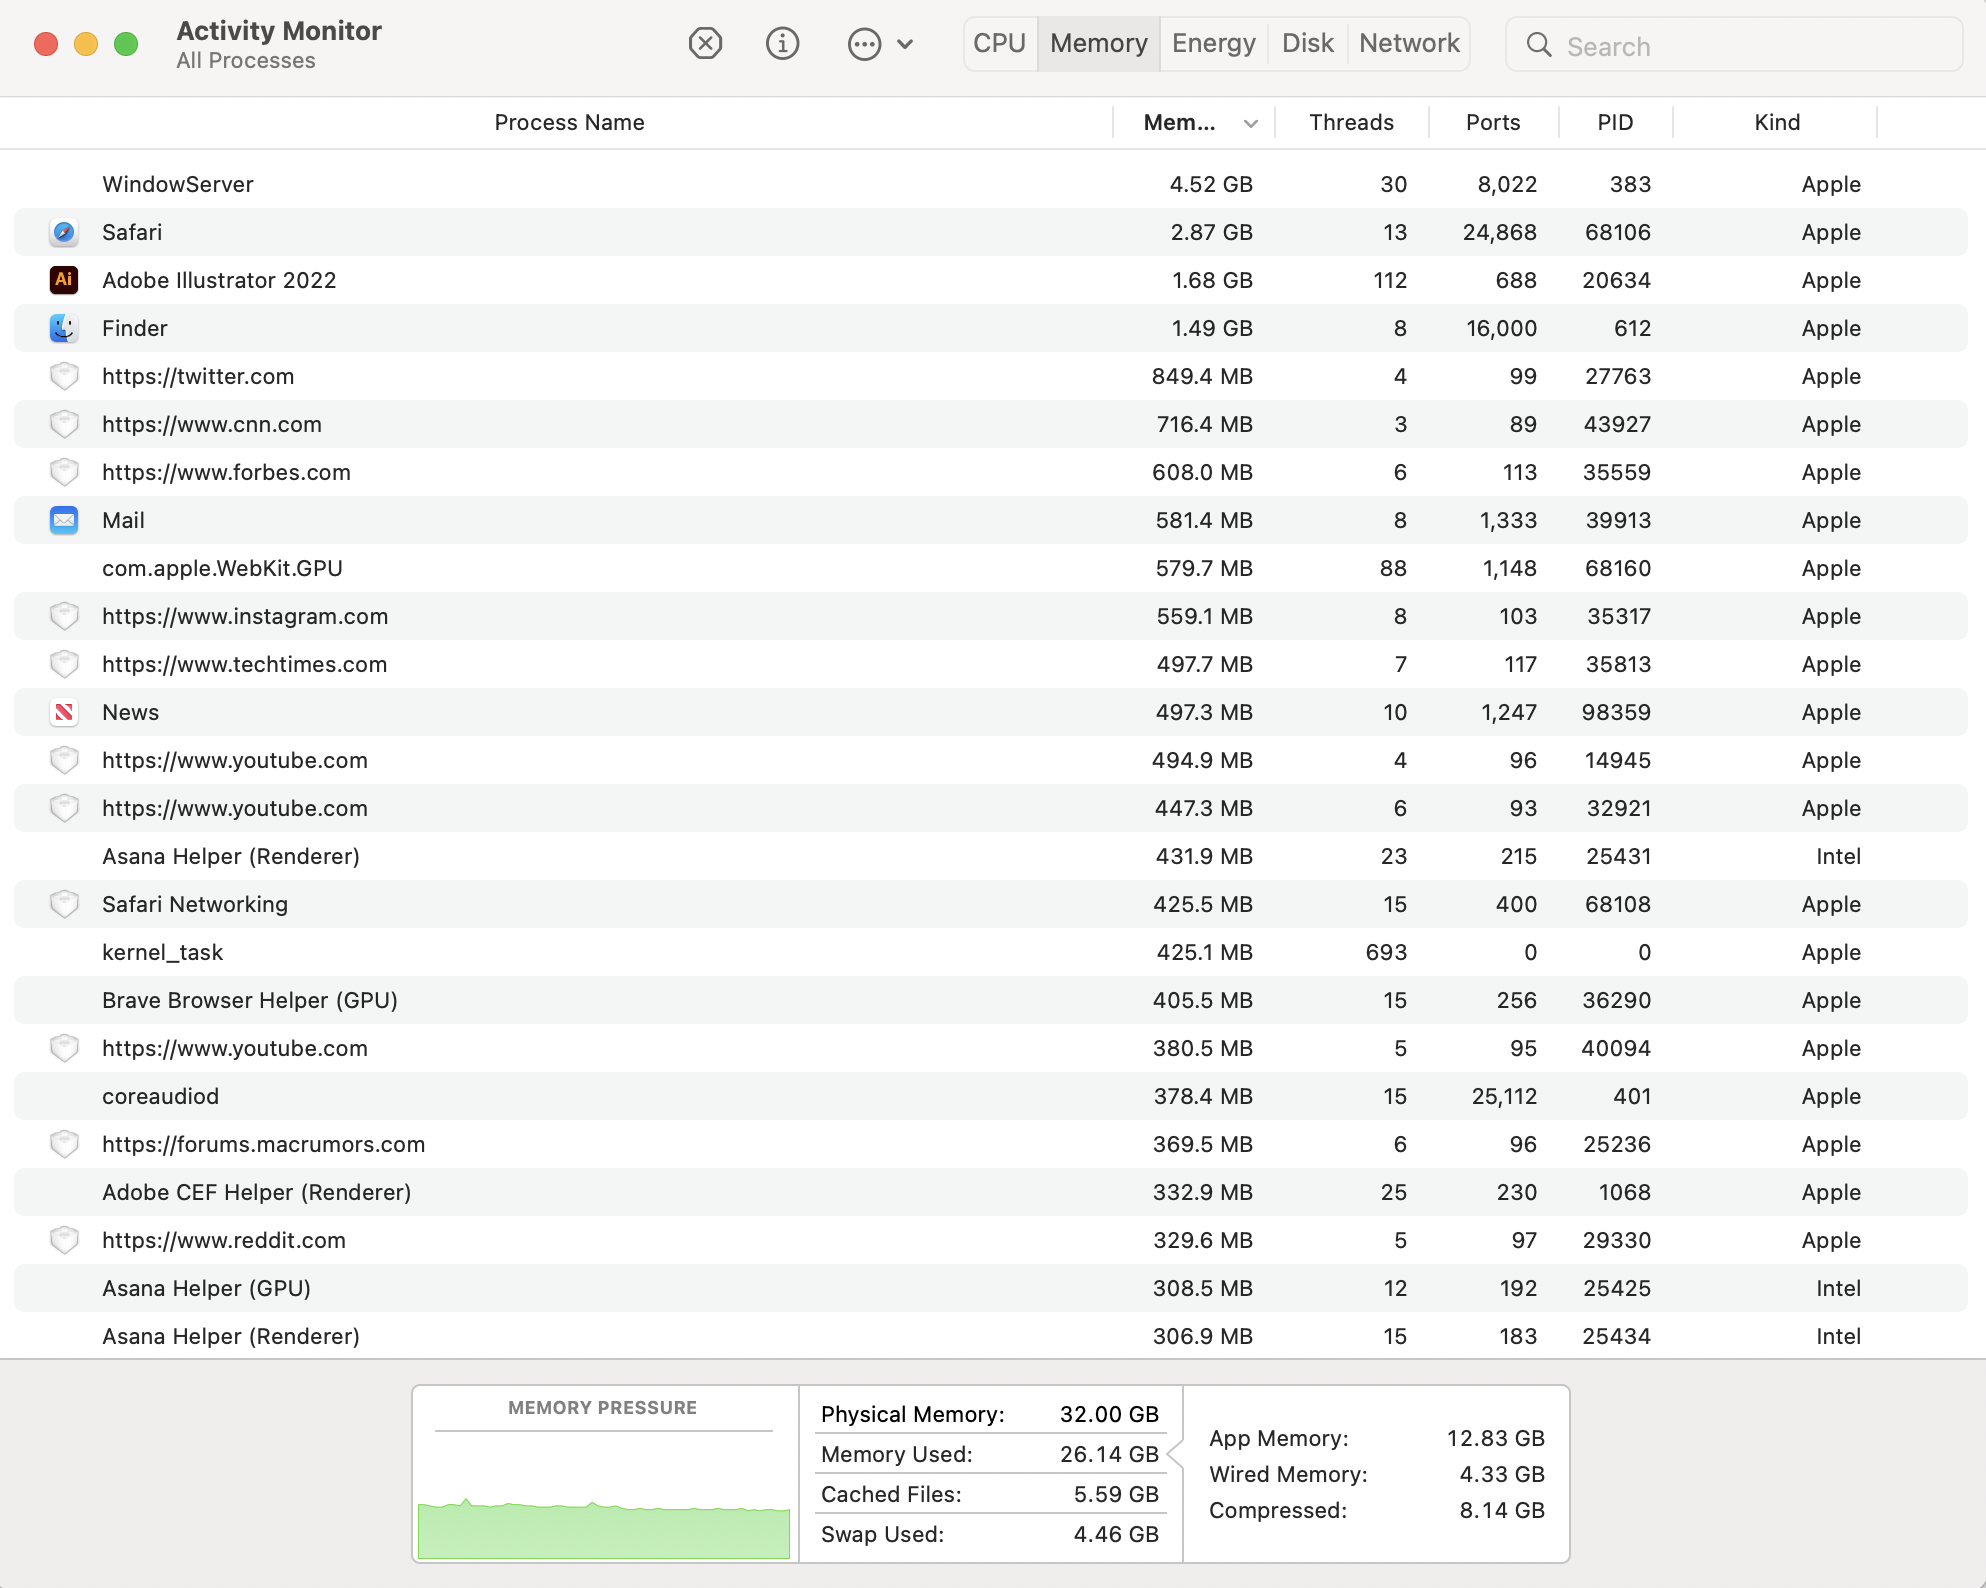Image resolution: width=1986 pixels, height=1588 pixels.
Task: Click shield icon beside https://www.techtimes.com
Action: point(64,664)
